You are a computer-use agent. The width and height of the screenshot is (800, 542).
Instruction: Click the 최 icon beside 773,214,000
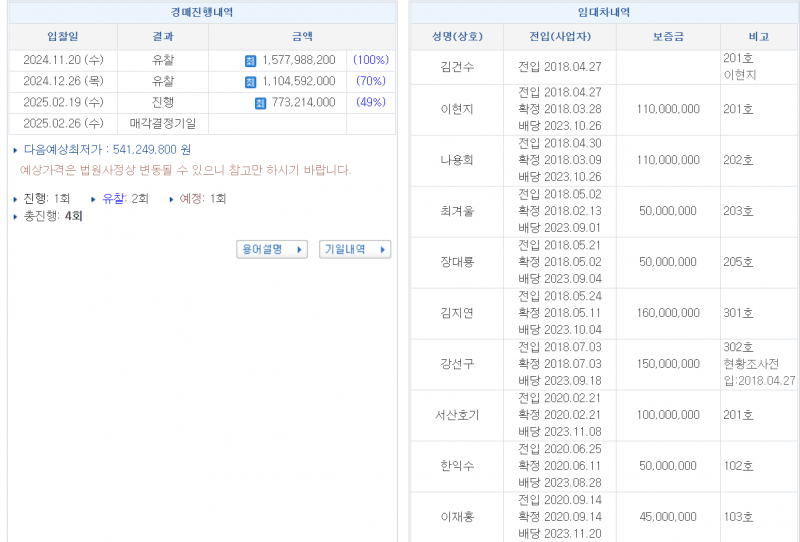pos(260,103)
